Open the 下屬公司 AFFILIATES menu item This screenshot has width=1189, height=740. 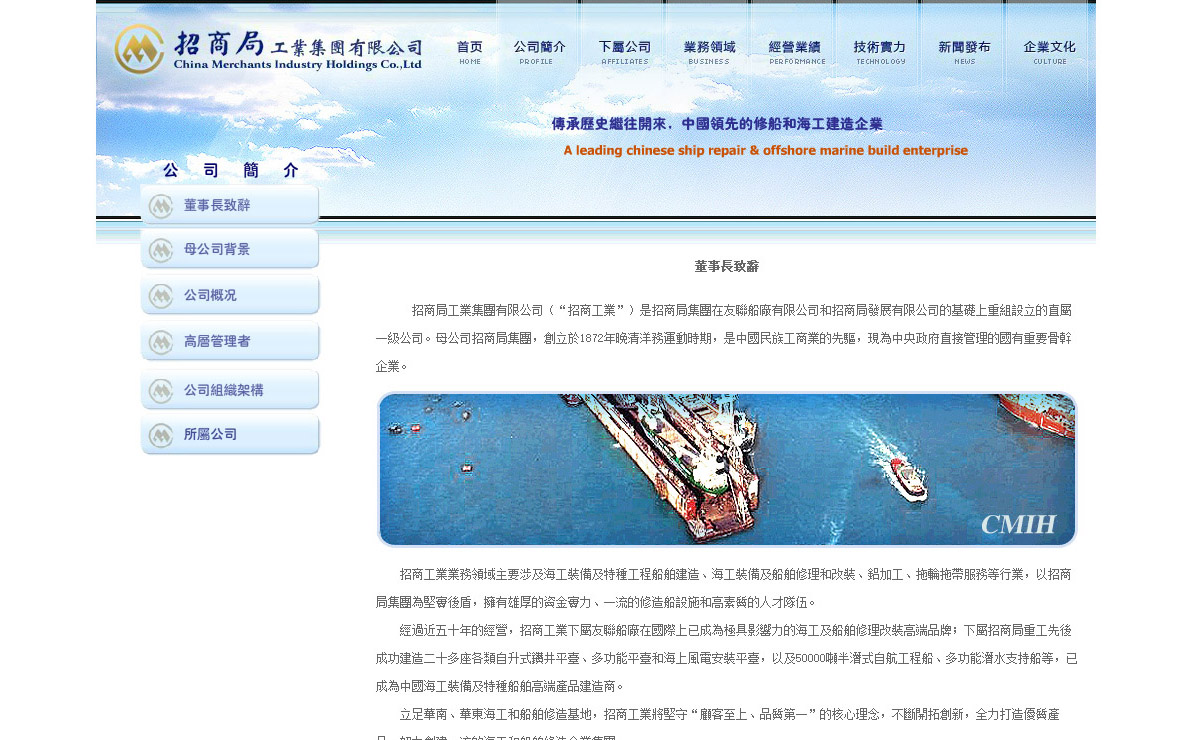tap(625, 52)
